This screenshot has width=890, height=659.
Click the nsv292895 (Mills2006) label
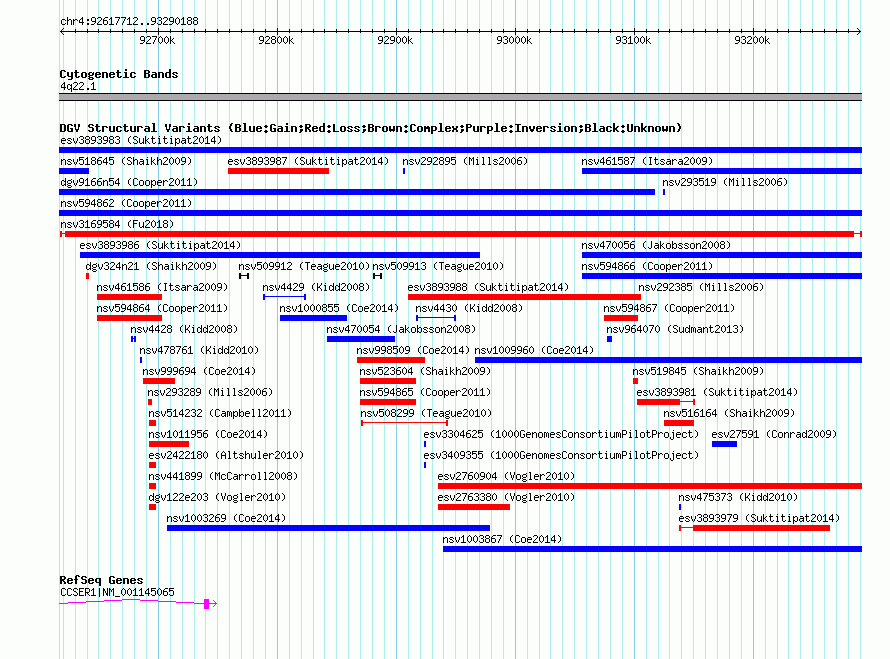465,161
